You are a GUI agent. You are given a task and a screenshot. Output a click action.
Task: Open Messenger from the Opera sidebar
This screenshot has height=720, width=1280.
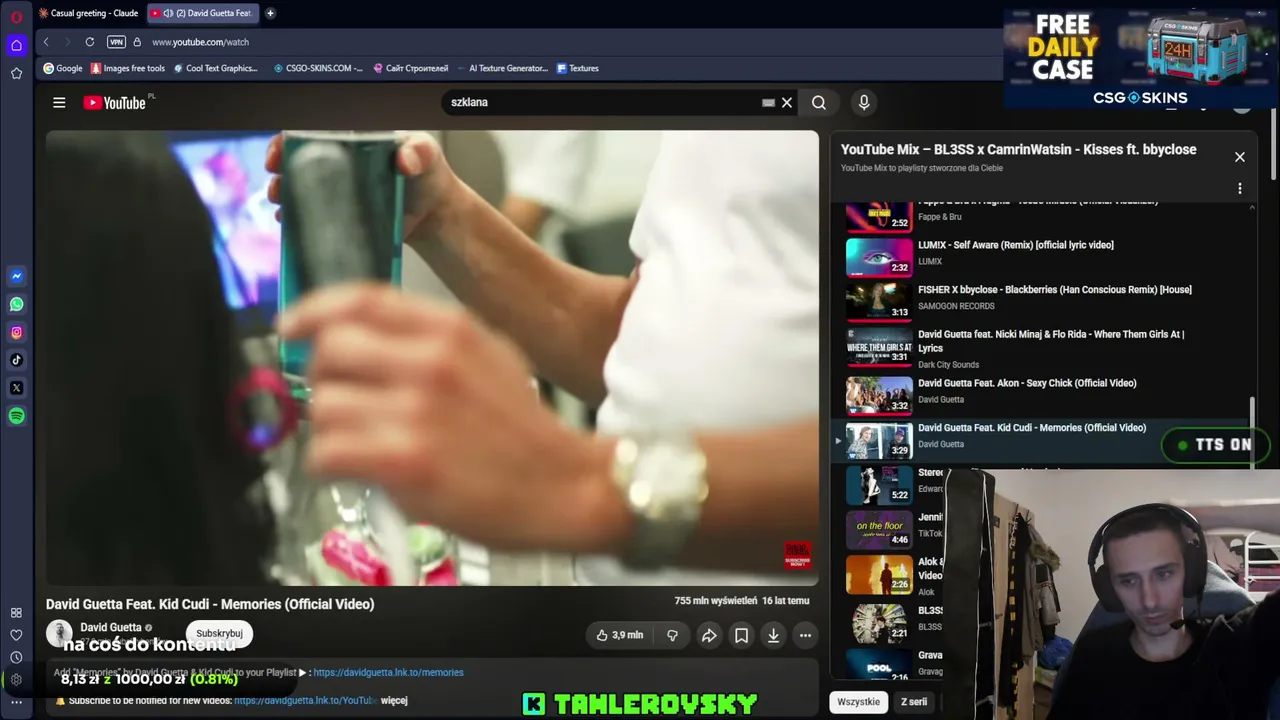coord(16,276)
